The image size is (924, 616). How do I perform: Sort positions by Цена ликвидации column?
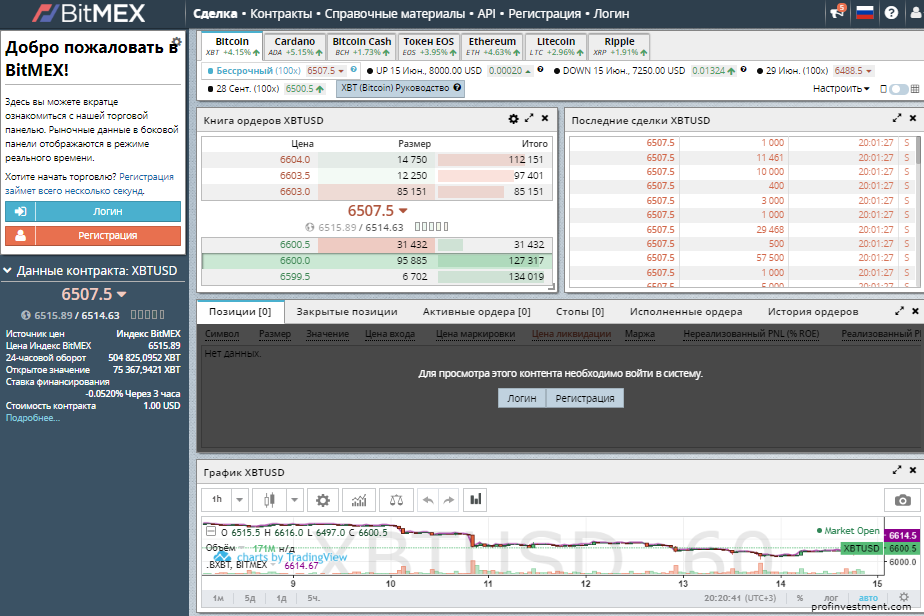coord(571,334)
